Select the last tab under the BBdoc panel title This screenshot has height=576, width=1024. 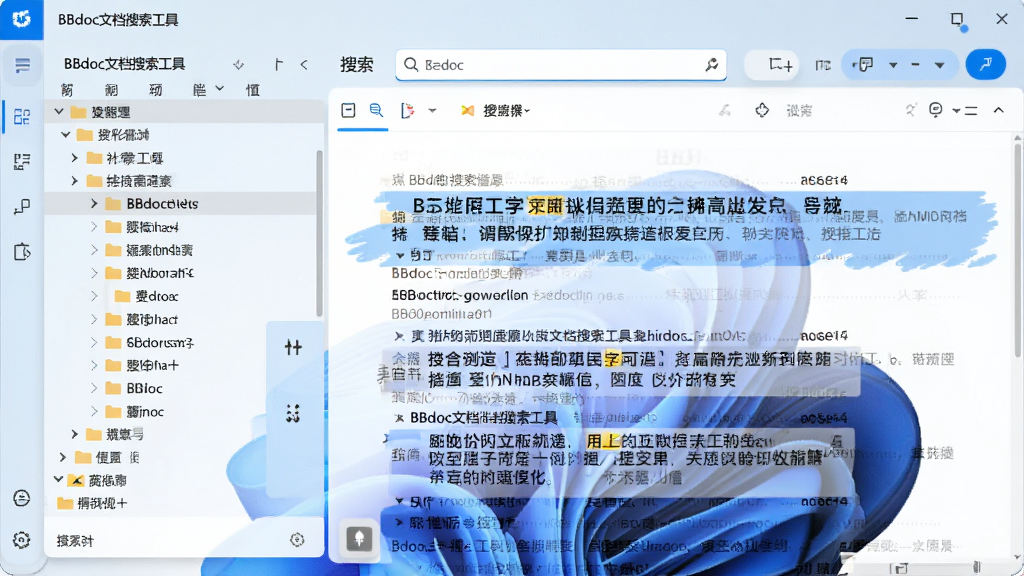coord(253,90)
